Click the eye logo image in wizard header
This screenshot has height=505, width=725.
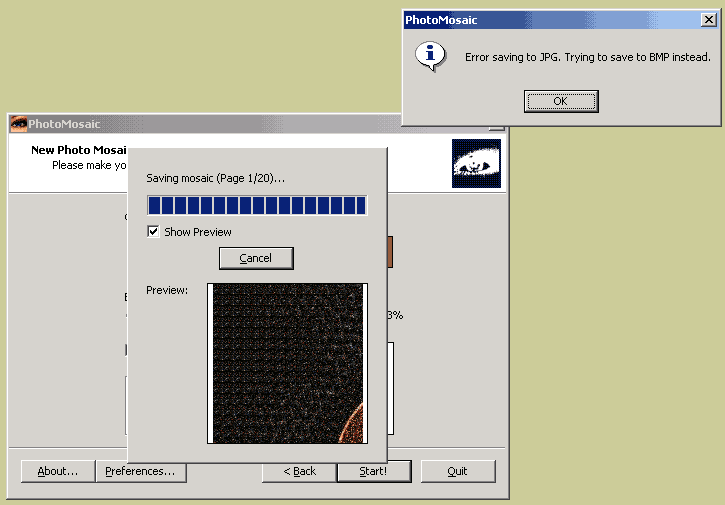pyautogui.click(x=476, y=163)
